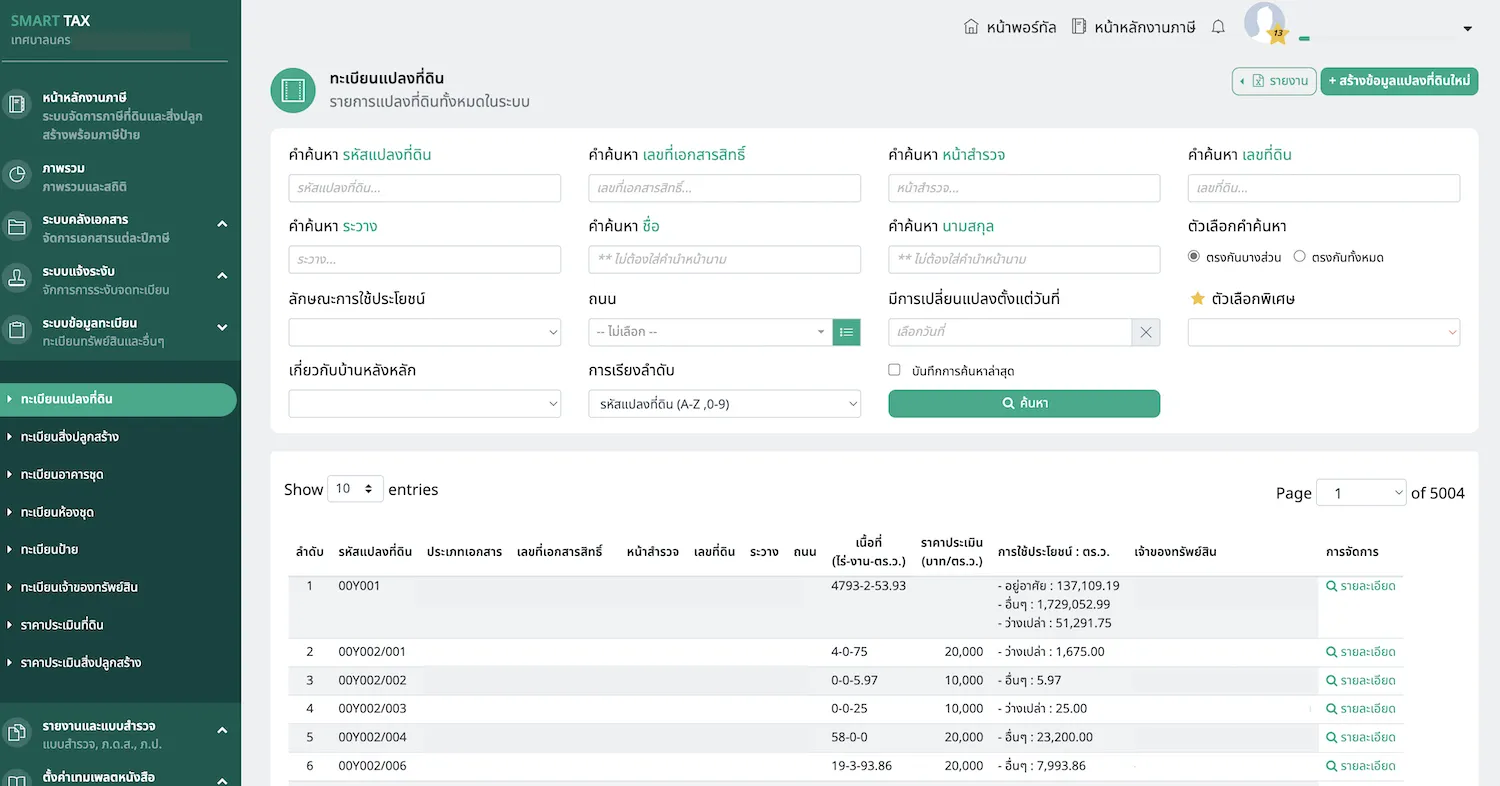Screen dimensions: 1500x786
Task: Click the notification bell icon
Action: 1218,27
